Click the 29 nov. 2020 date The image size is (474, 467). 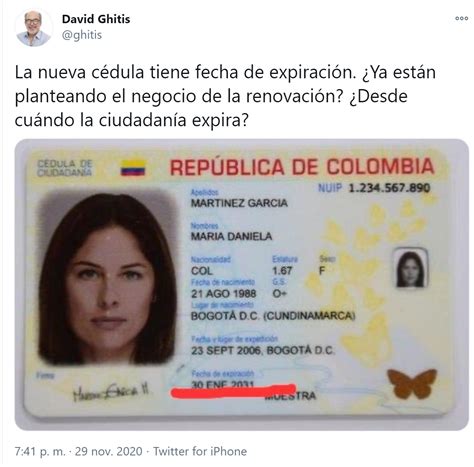[109, 451]
